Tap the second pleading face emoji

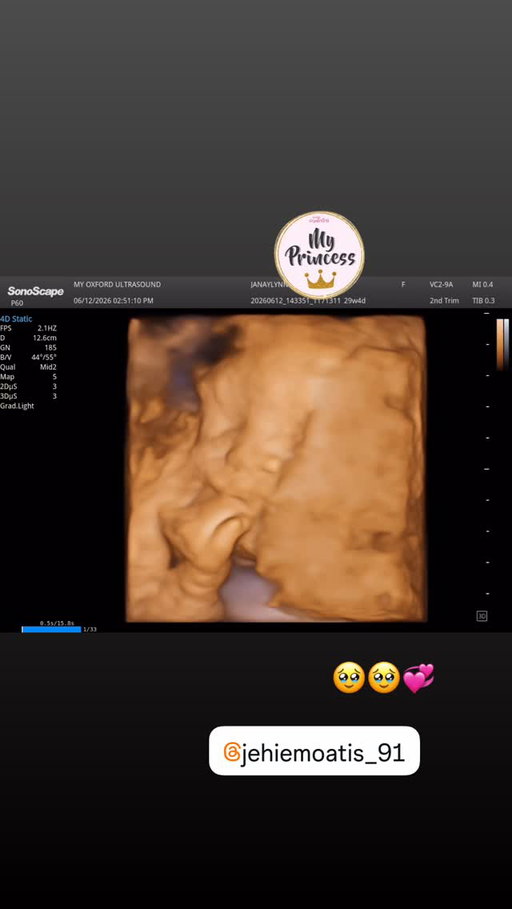tap(384, 678)
